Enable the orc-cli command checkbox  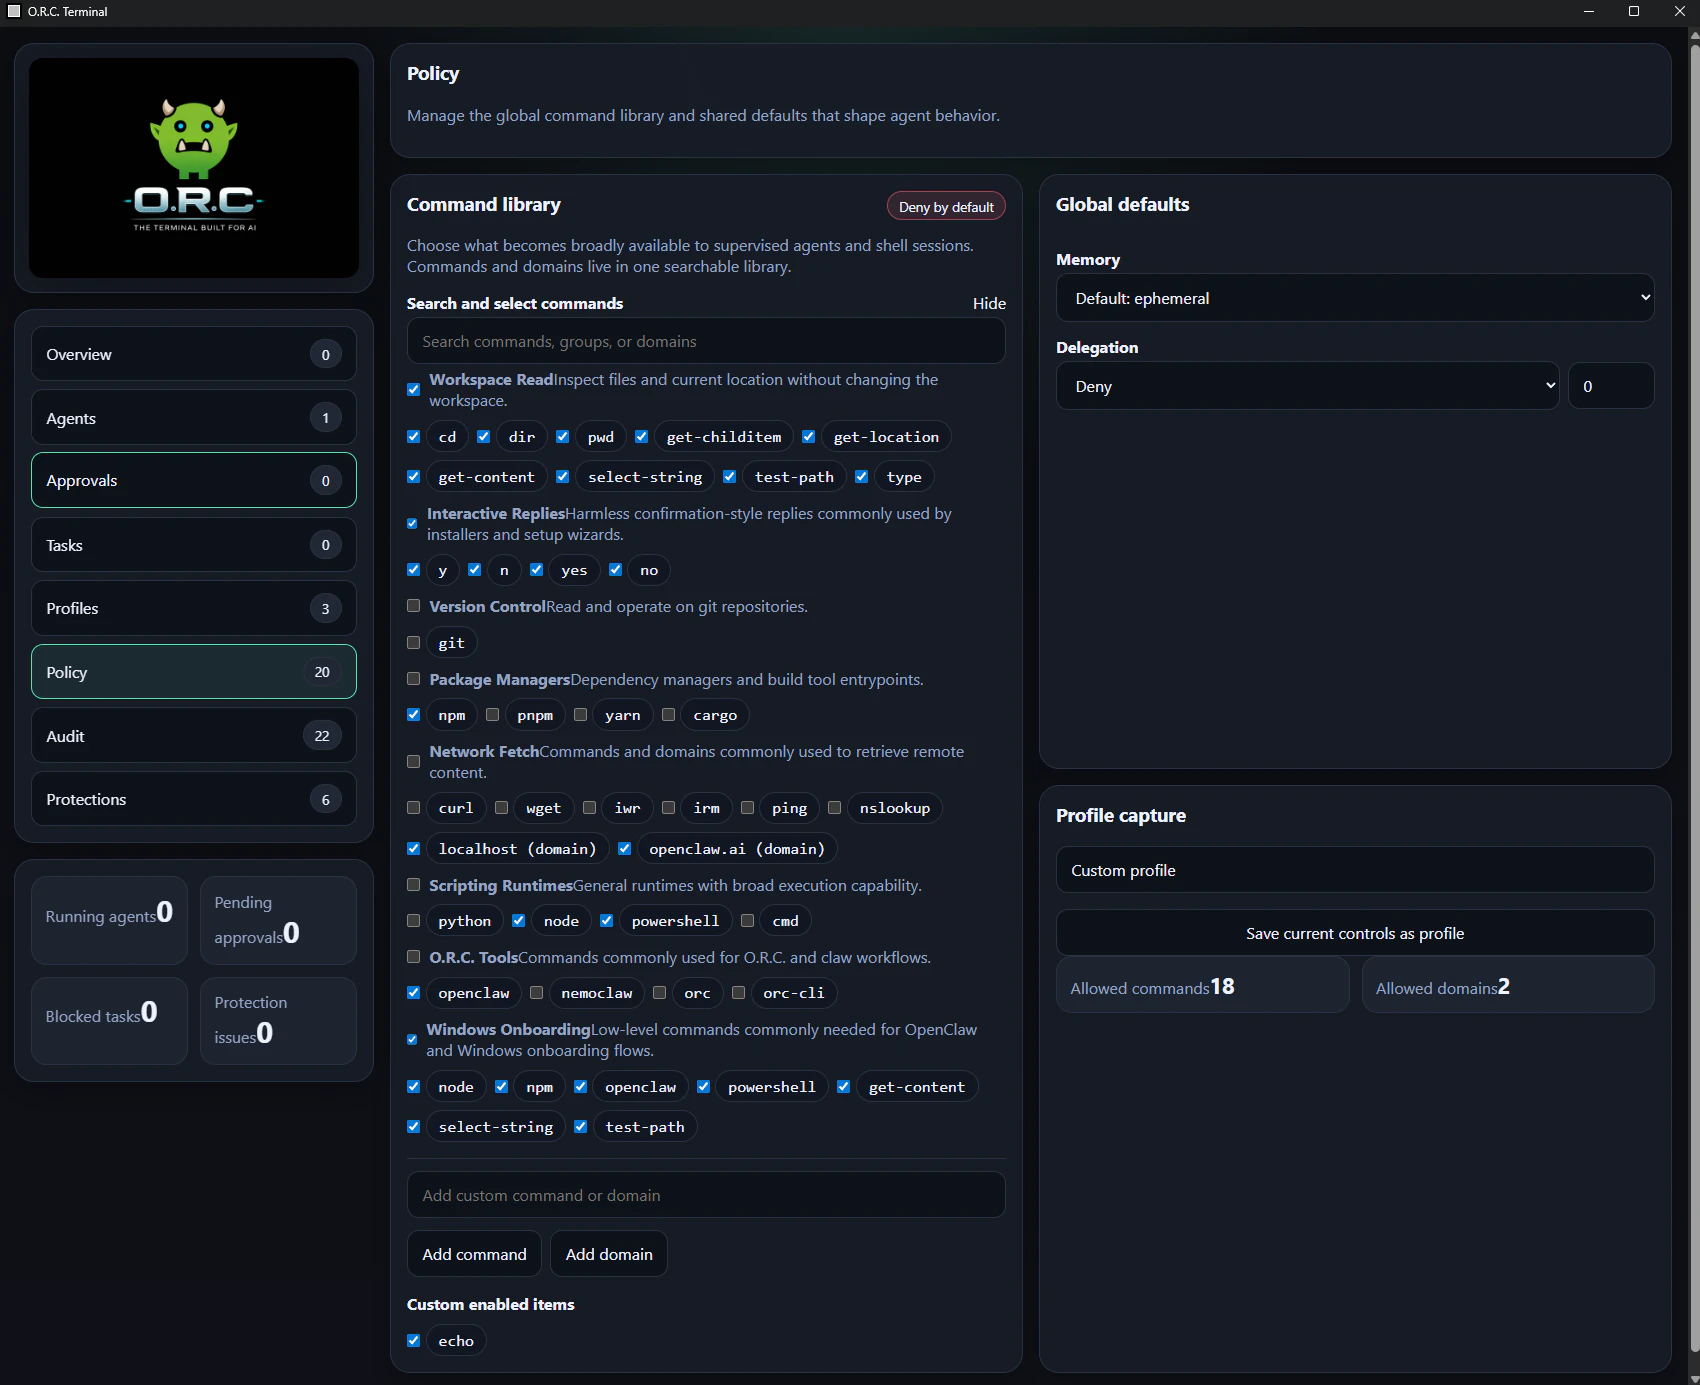(739, 993)
